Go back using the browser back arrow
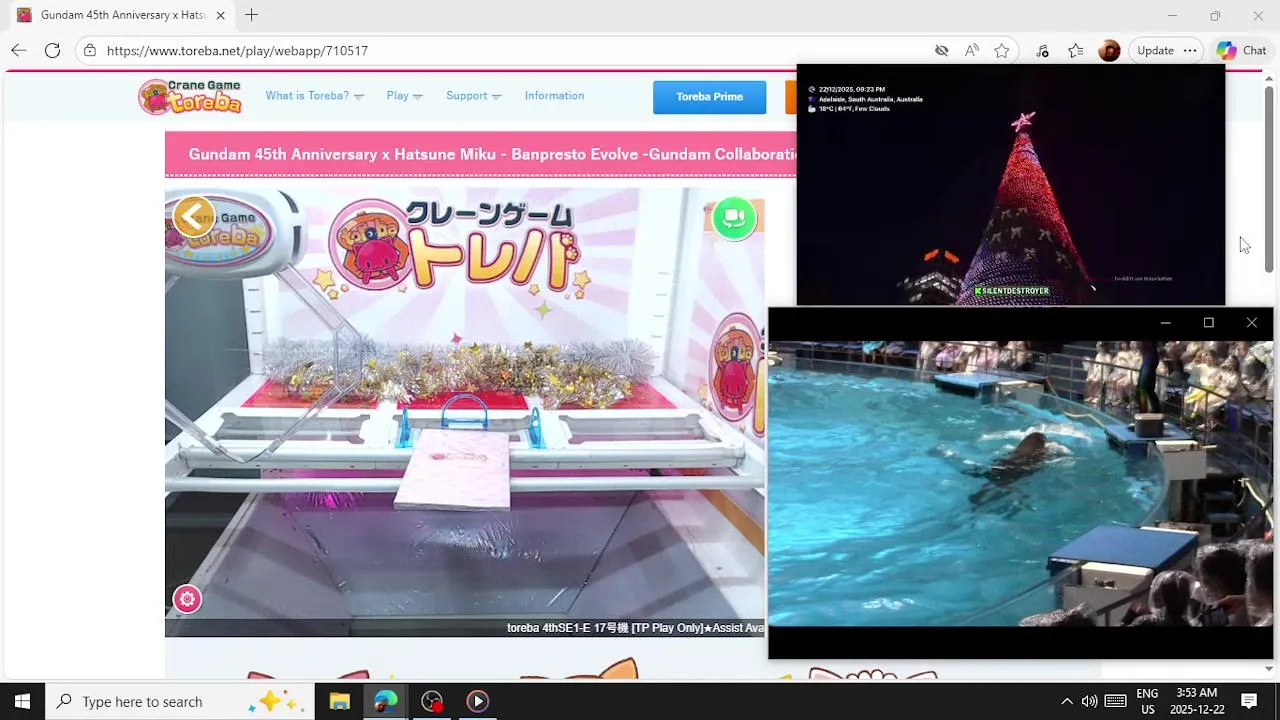Screen dimensions: 1280x720 [19, 50]
